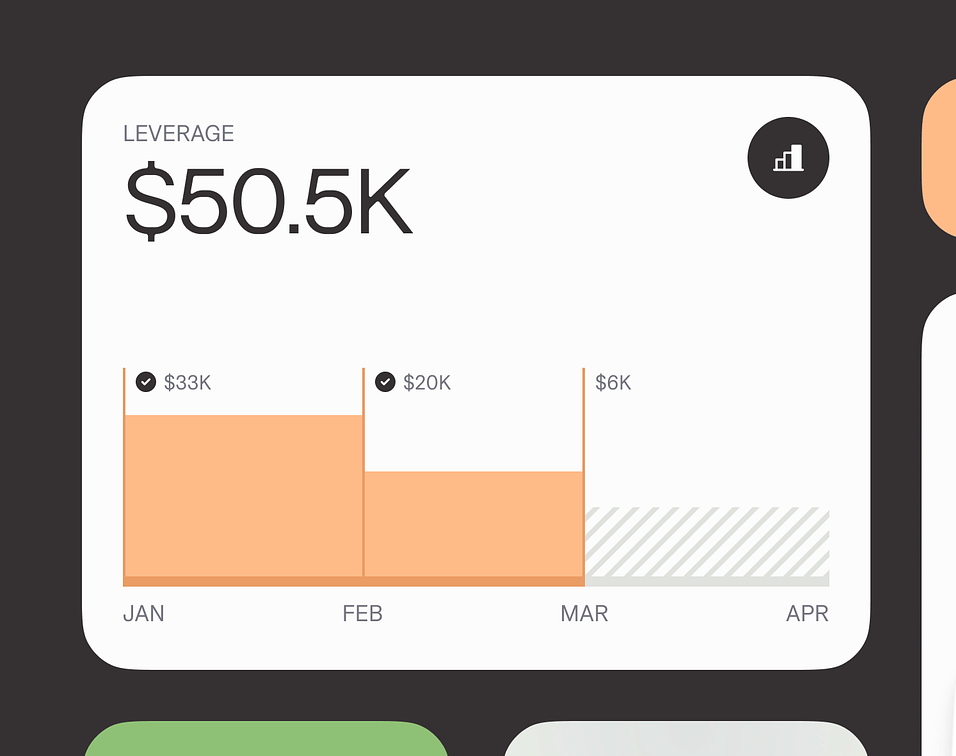
Task: Select the January orange bar
Action: pos(243,495)
